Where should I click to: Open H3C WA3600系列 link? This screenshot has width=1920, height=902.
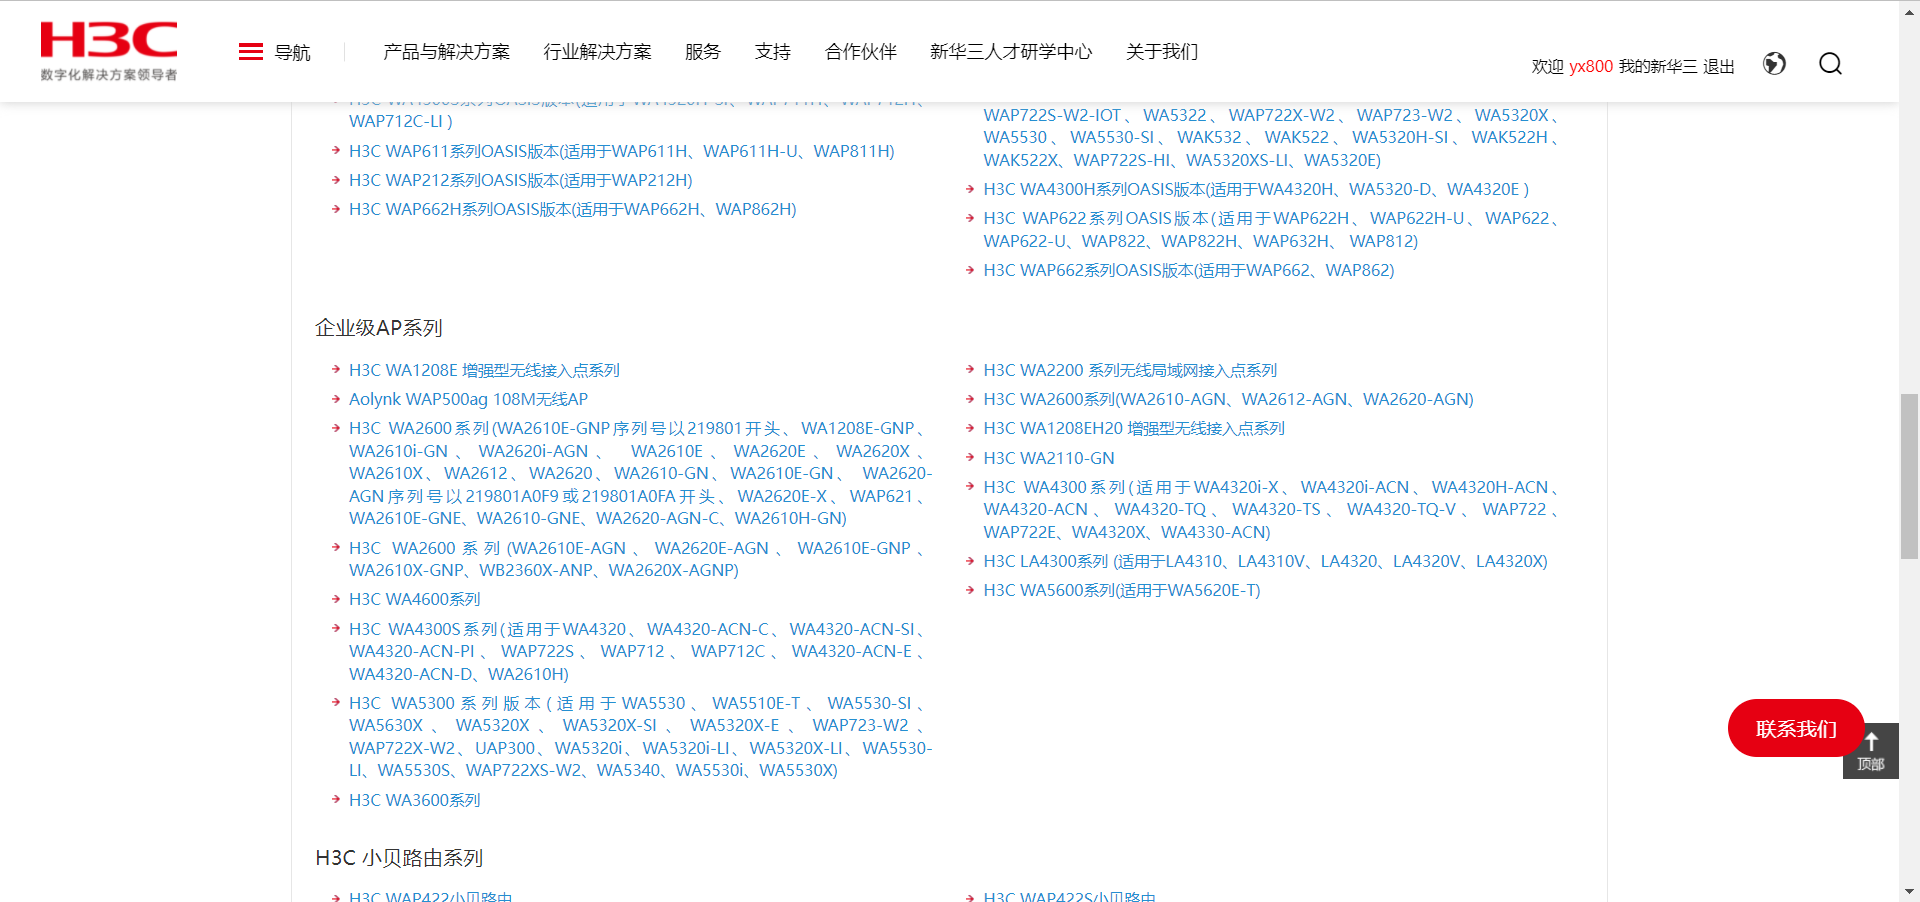[415, 800]
